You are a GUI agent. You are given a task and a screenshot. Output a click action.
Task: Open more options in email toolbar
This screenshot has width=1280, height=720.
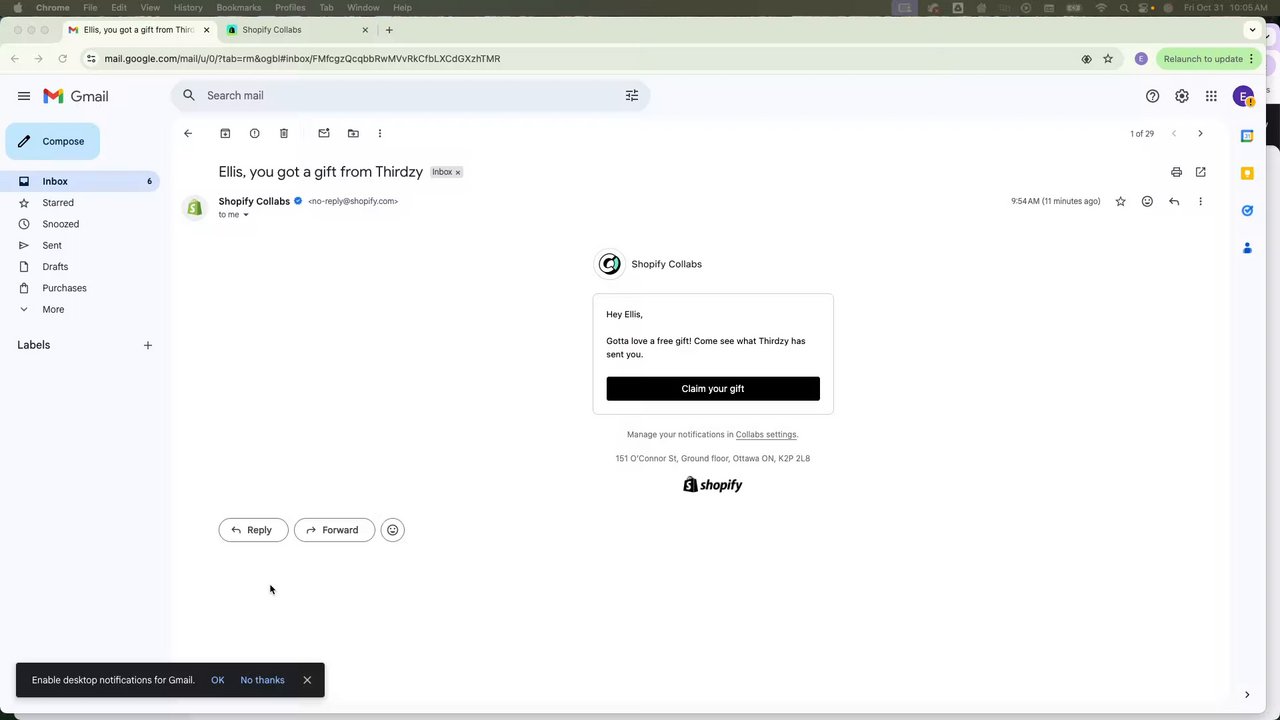click(380, 133)
